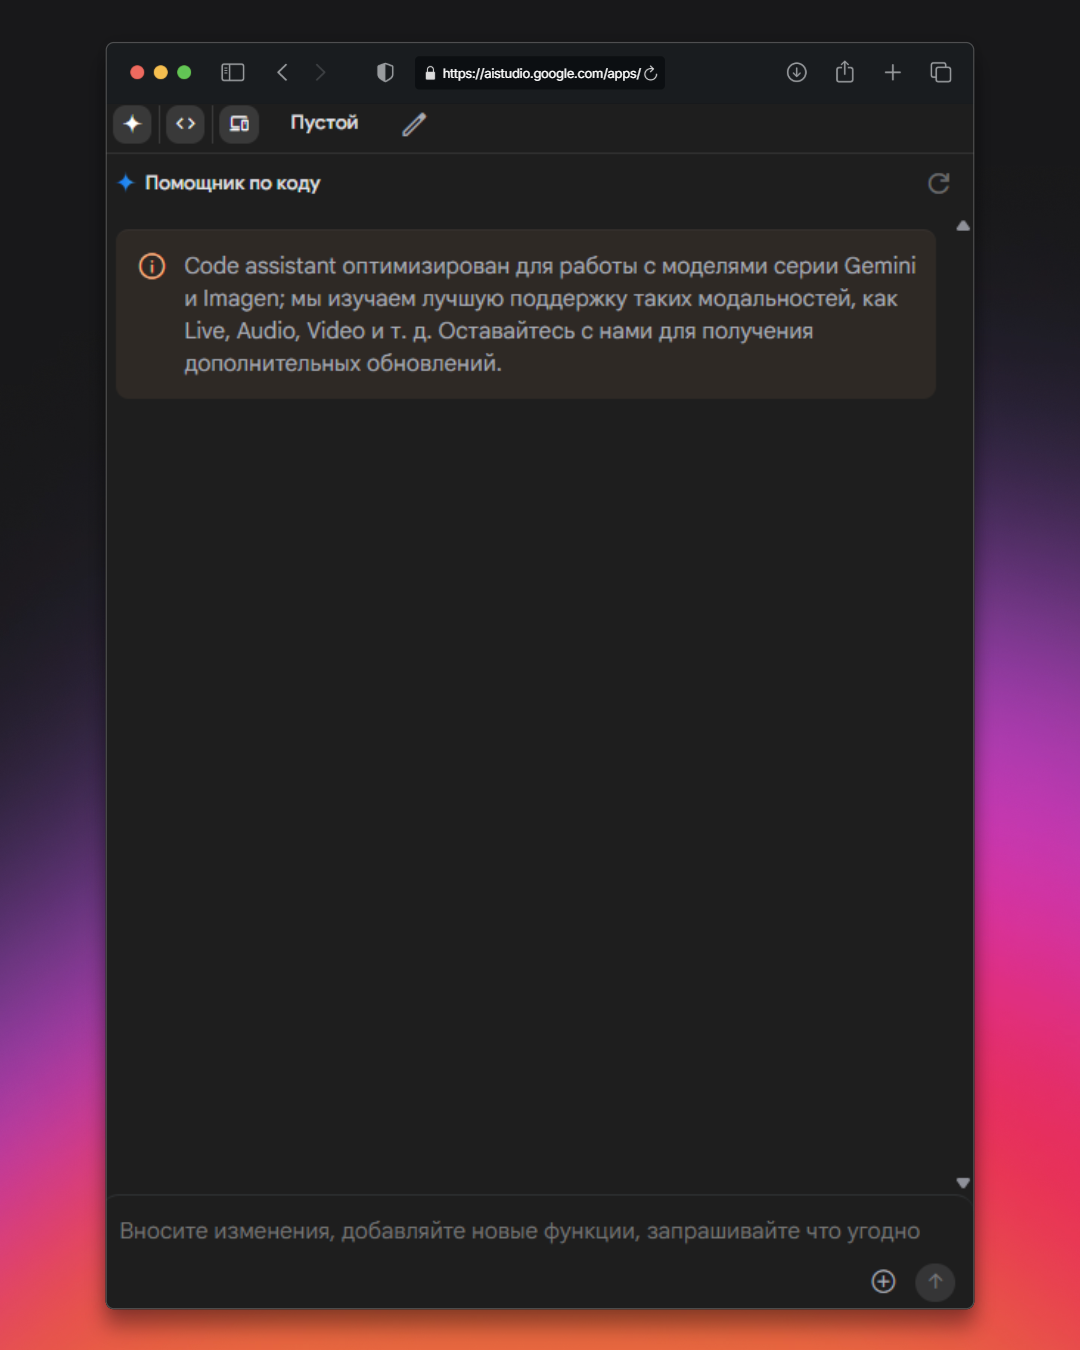
Task: Click the aistudio.google.com address bar
Action: coord(540,73)
